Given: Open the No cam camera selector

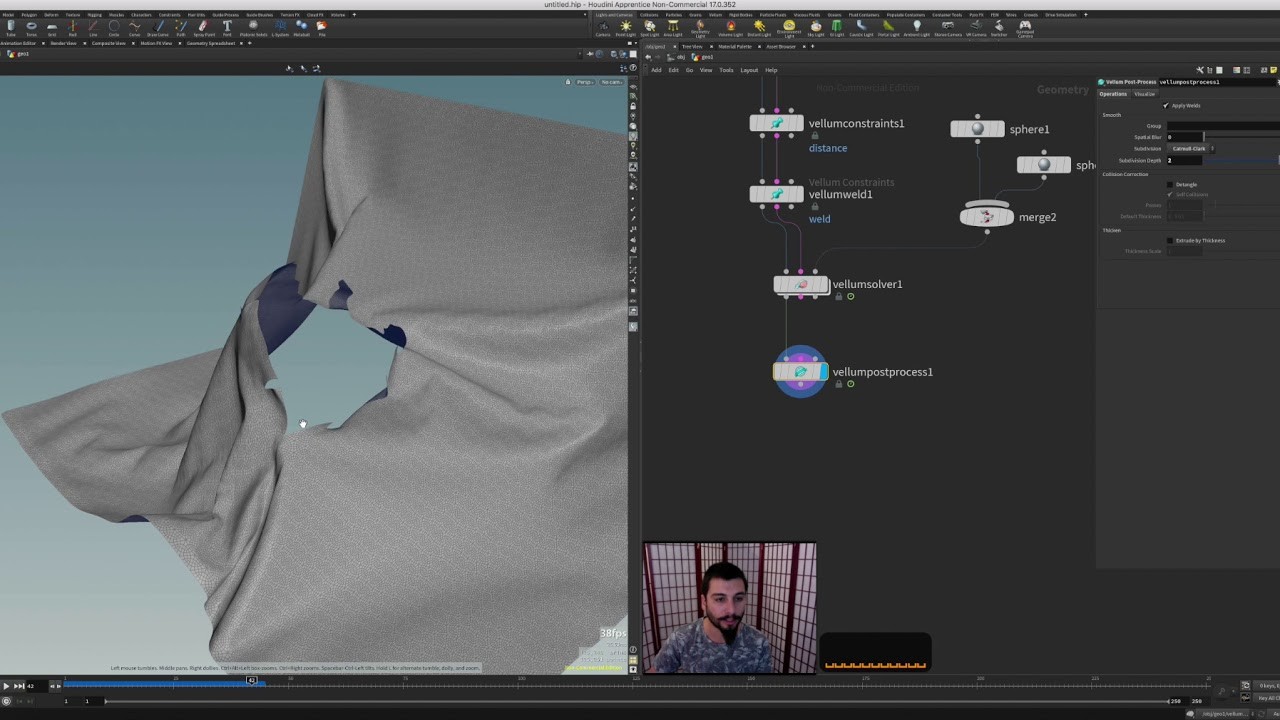Looking at the screenshot, I should [x=612, y=82].
